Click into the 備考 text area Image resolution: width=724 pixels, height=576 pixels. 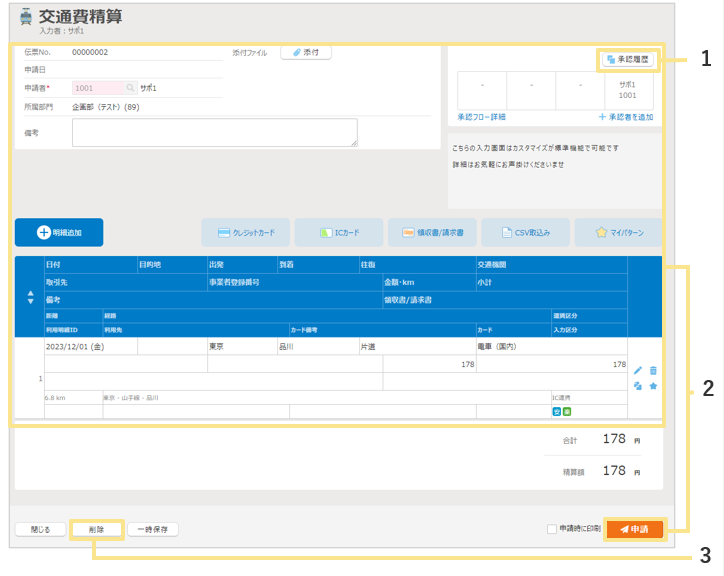214,133
